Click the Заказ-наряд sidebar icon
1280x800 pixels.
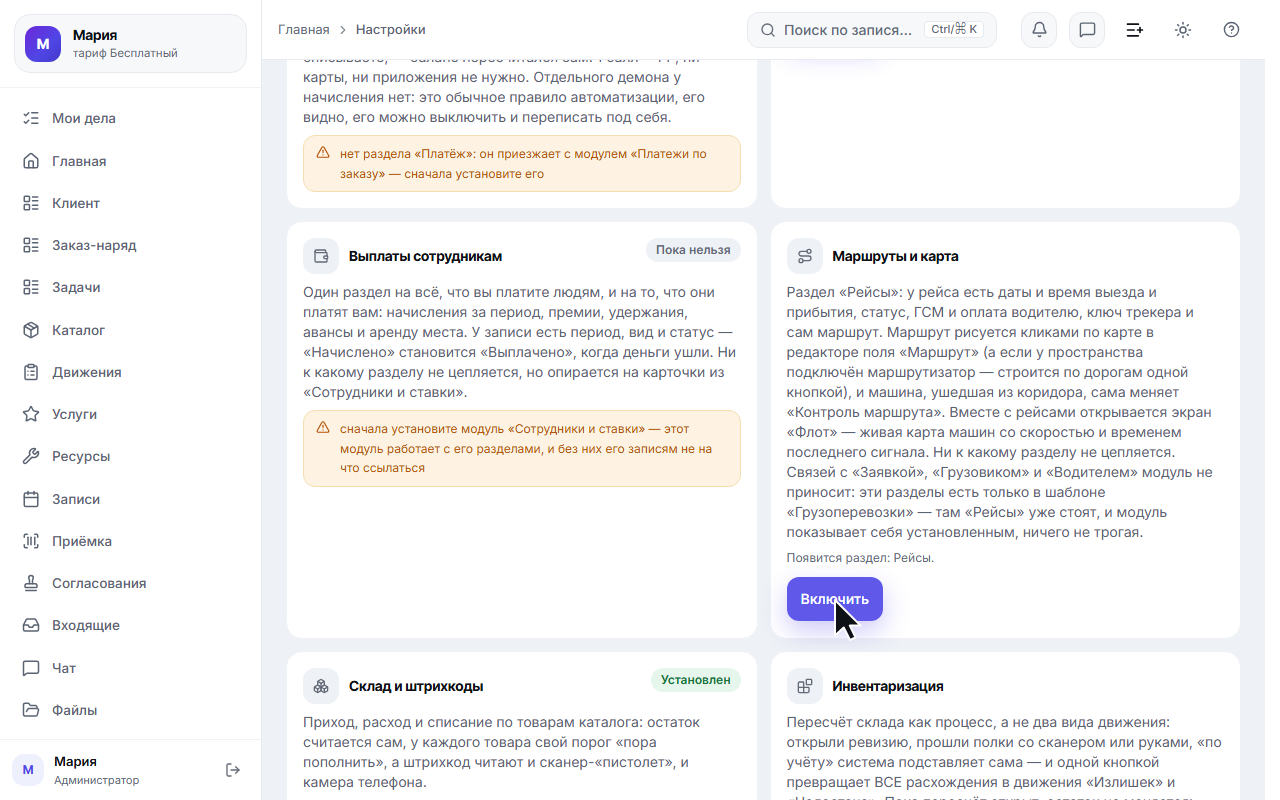coord(31,245)
